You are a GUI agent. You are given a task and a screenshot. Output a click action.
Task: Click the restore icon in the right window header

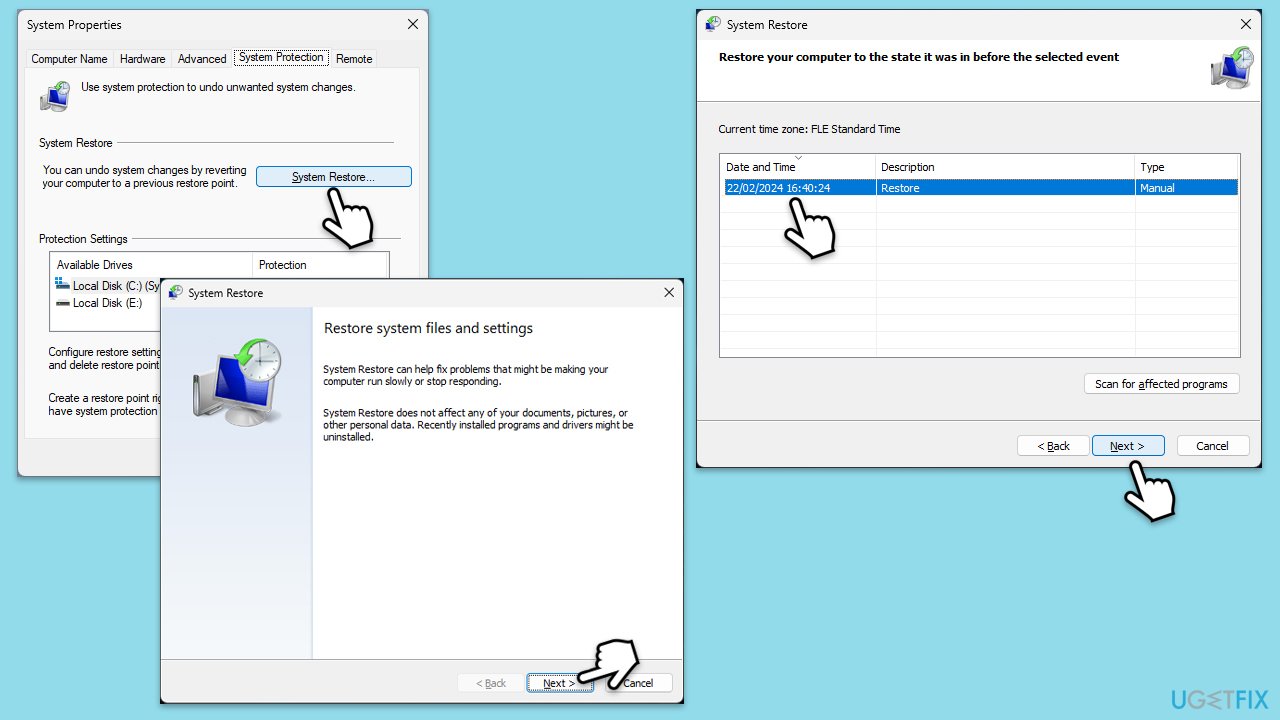click(1231, 68)
